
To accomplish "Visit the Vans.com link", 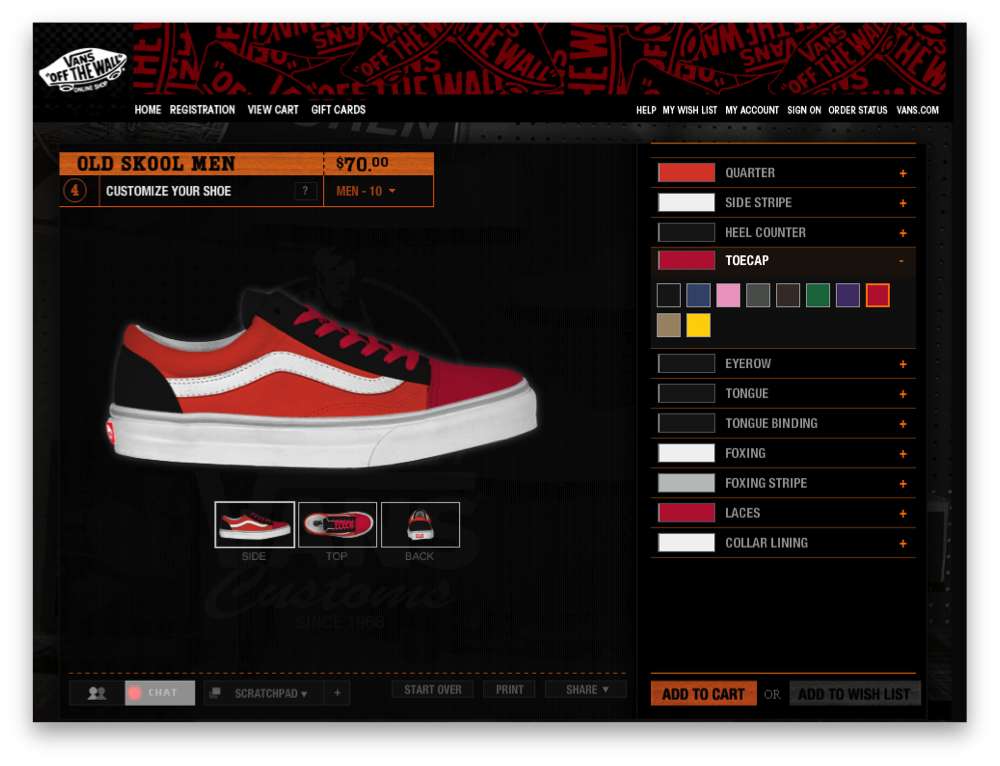I will 918,110.
